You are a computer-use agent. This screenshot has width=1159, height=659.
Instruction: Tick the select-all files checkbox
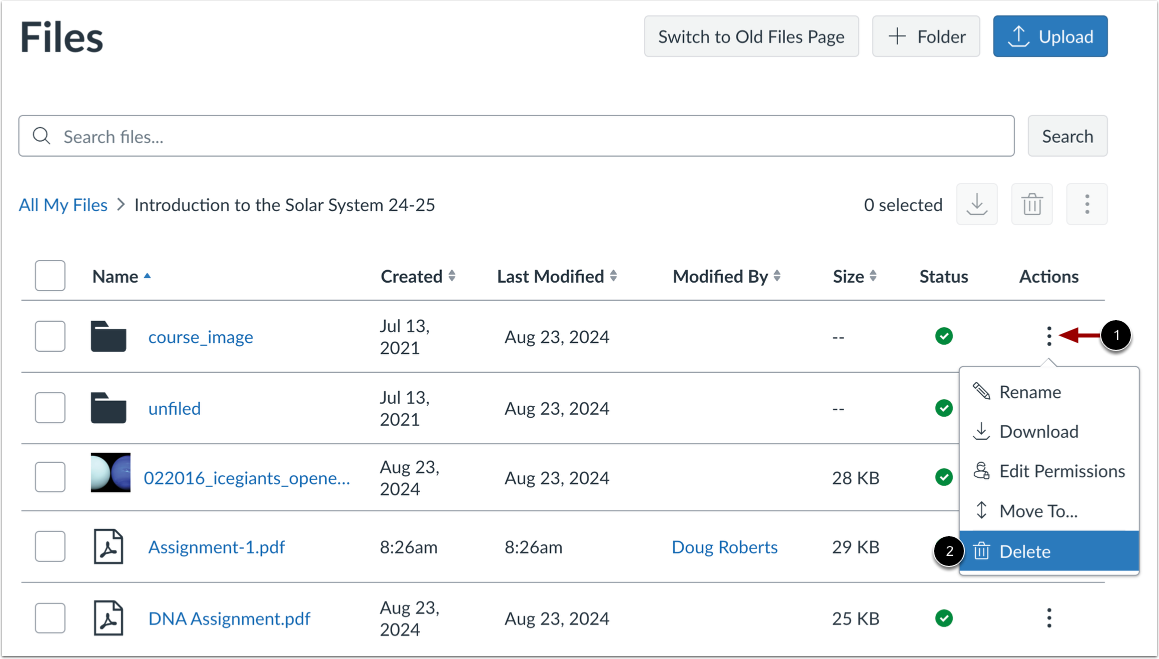point(50,276)
